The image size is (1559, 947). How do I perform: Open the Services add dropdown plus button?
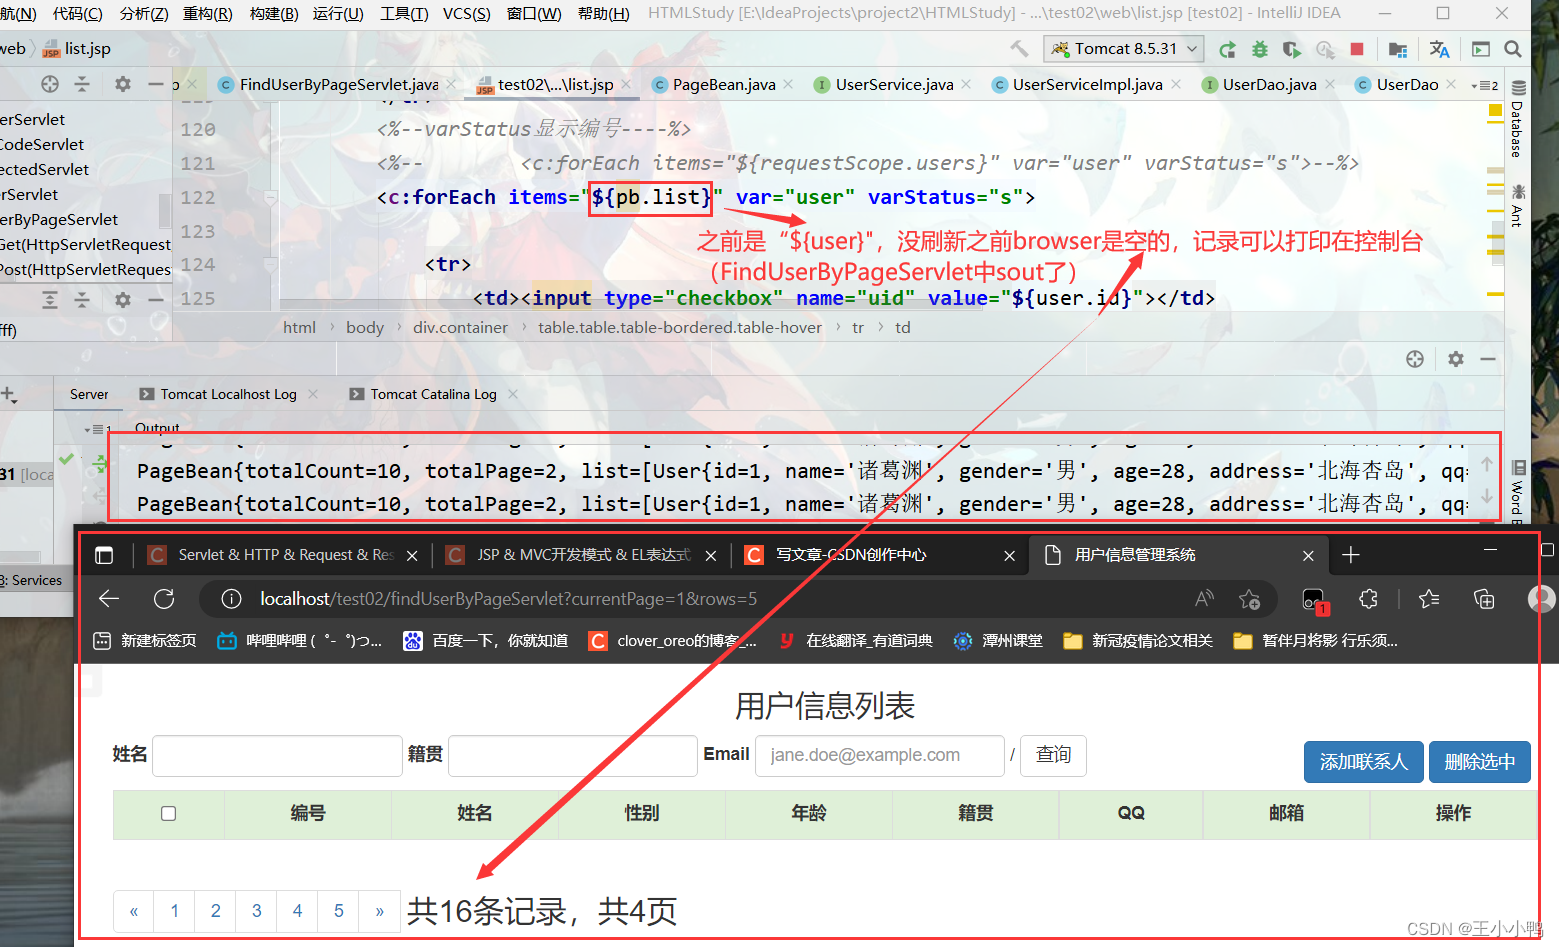tap(9, 394)
